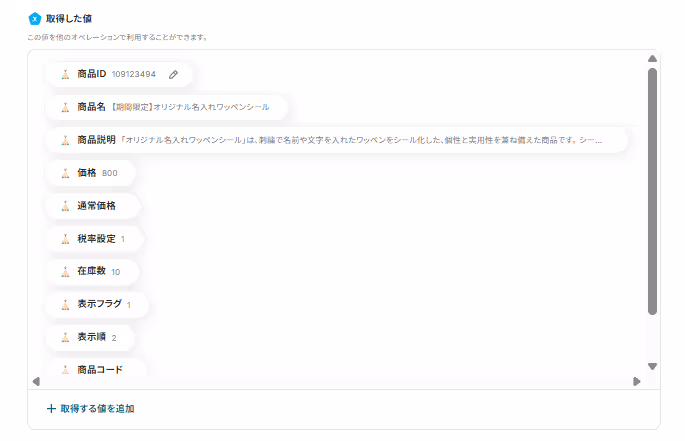Select the 表示フラグ label
685x441 pixels.
(x=100, y=304)
